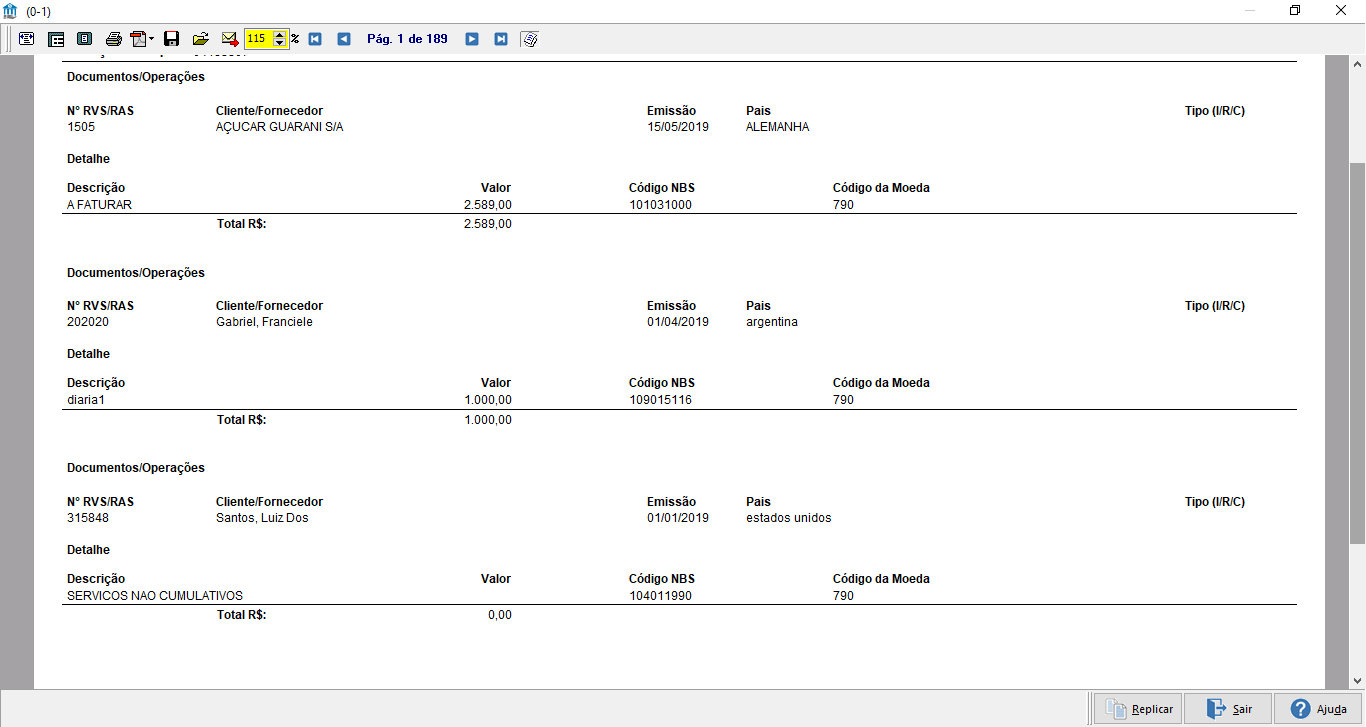Screen dimensions: 1366x727
Task: Click NBS code 109015116
Action: coord(660,400)
